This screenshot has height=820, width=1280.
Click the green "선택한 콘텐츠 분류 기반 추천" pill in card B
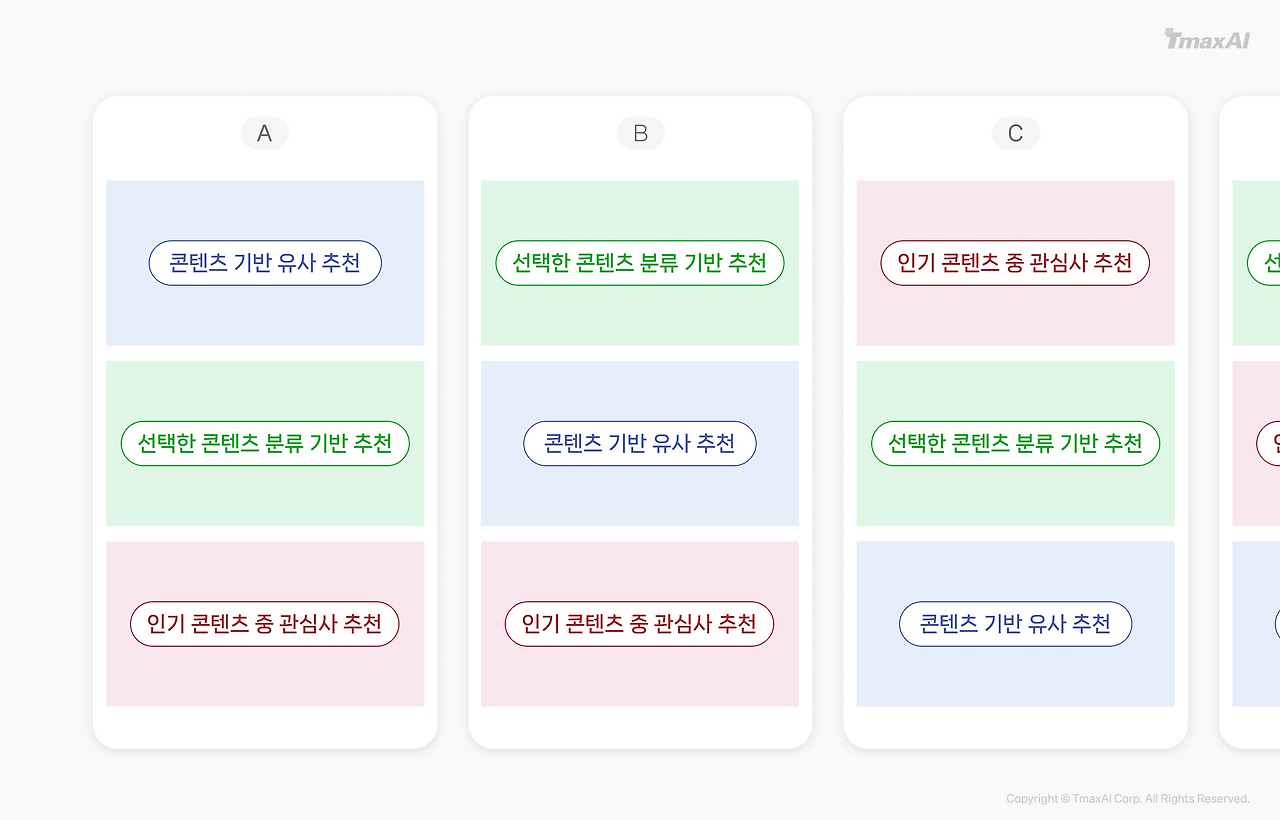point(640,263)
